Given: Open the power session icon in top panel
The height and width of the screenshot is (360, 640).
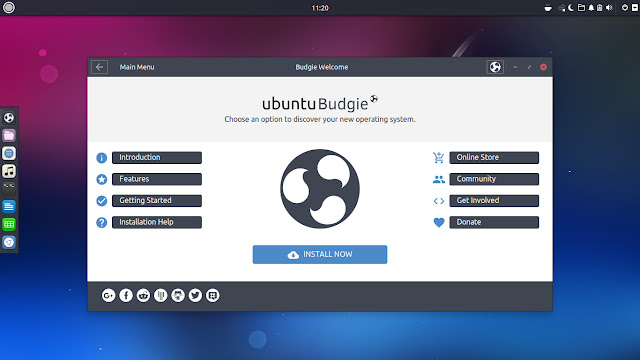Looking at the screenshot, I should coord(625,8).
